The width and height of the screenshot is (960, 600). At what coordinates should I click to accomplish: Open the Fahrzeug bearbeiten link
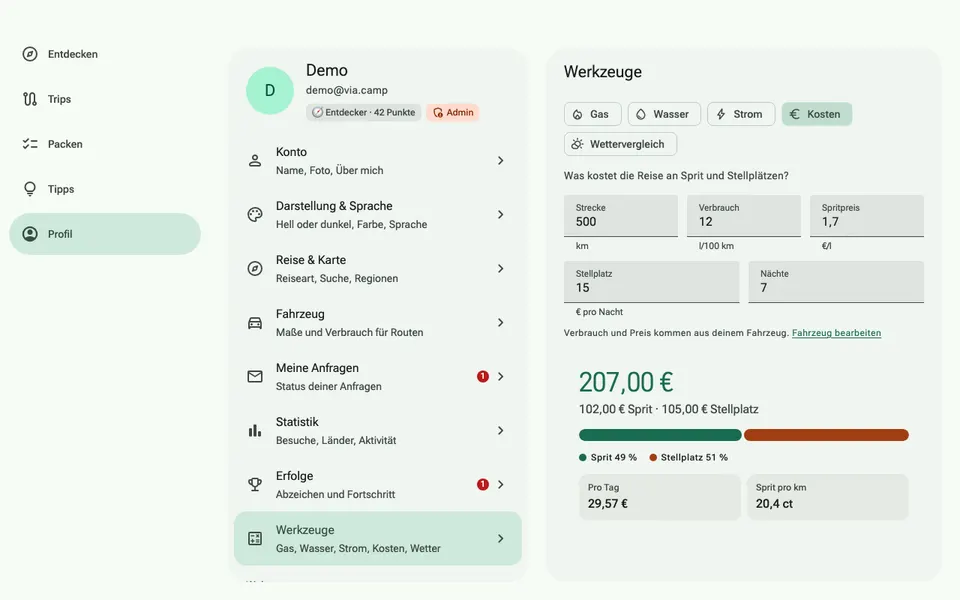[x=836, y=333]
